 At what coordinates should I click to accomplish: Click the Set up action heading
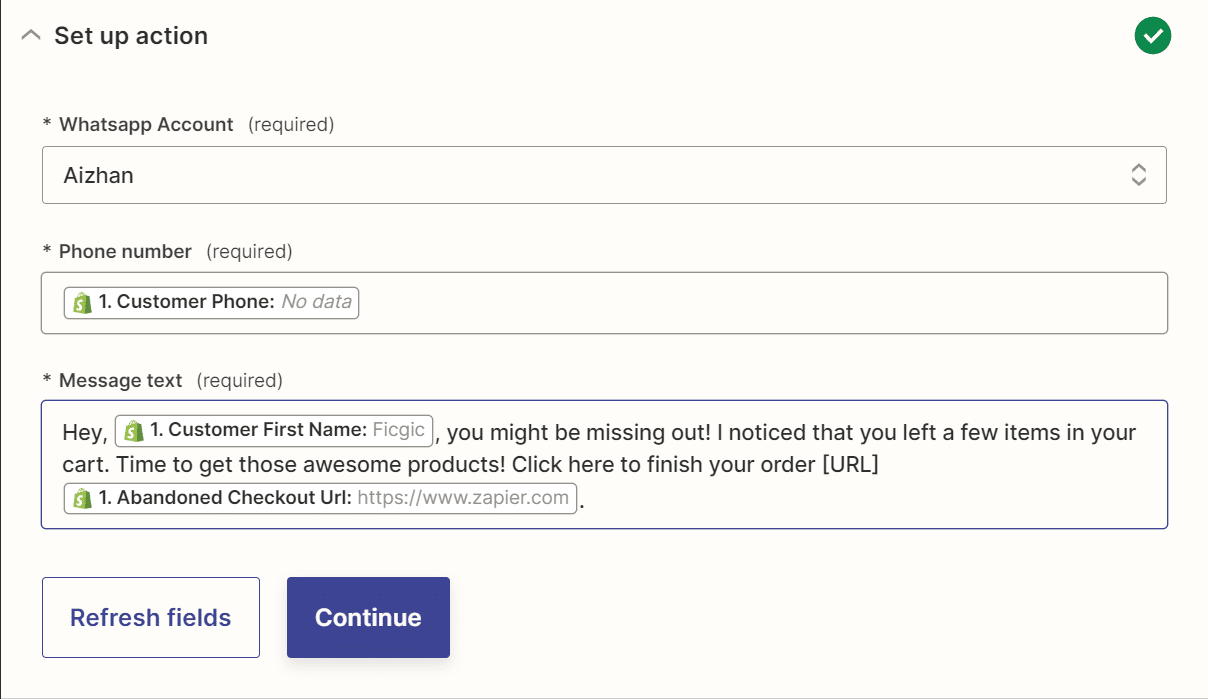tap(131, 36)
